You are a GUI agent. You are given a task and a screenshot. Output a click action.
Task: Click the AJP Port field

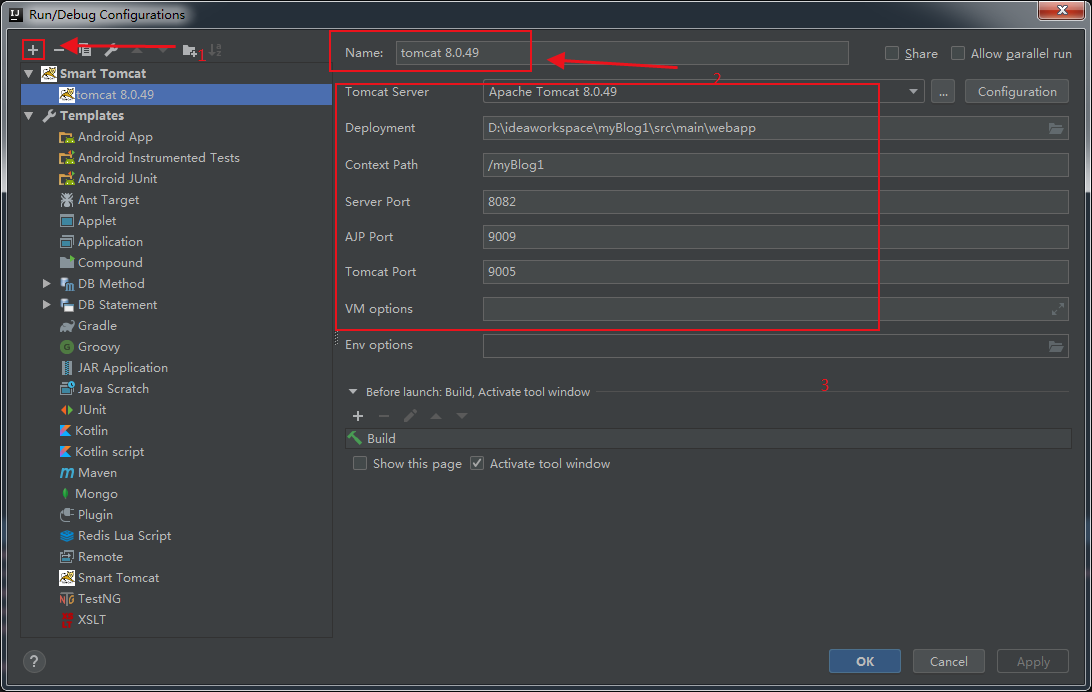pyautogui.click(x=776, y=237)
